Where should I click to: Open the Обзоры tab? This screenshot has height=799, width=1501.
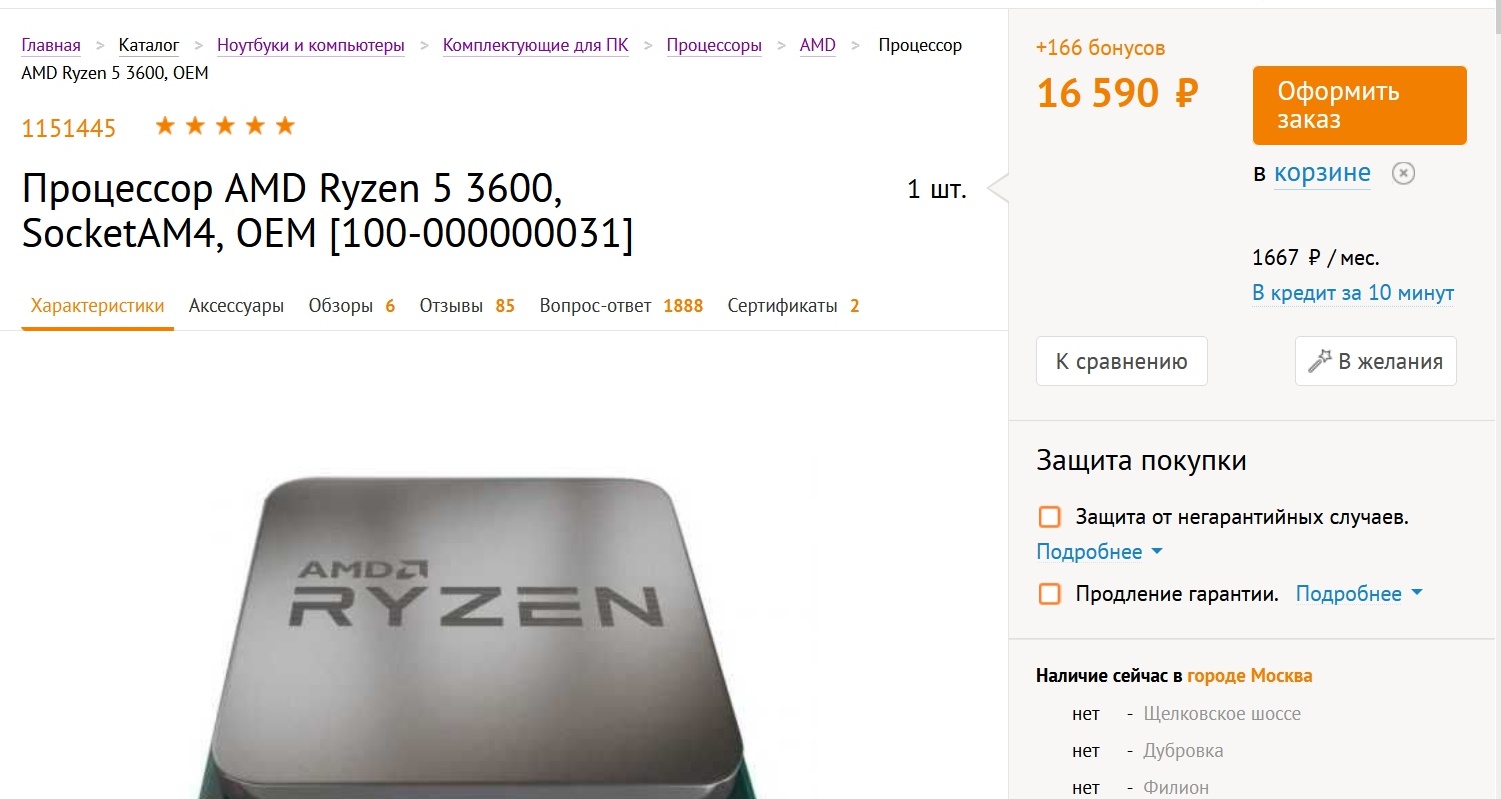point(352,306)
